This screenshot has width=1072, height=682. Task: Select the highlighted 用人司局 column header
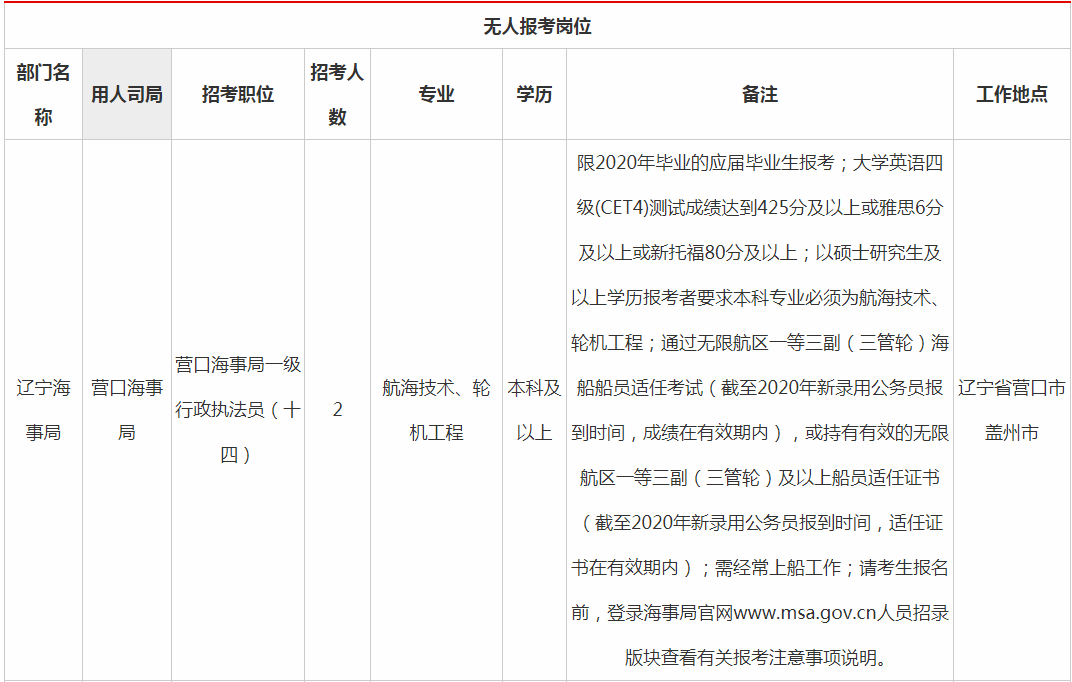click(x=127, y=94)
